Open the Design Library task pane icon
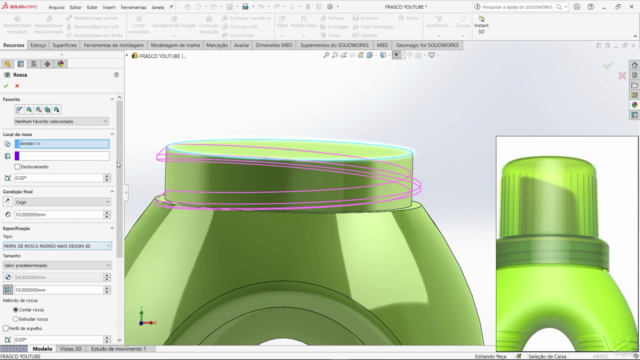 coord(634,75)
